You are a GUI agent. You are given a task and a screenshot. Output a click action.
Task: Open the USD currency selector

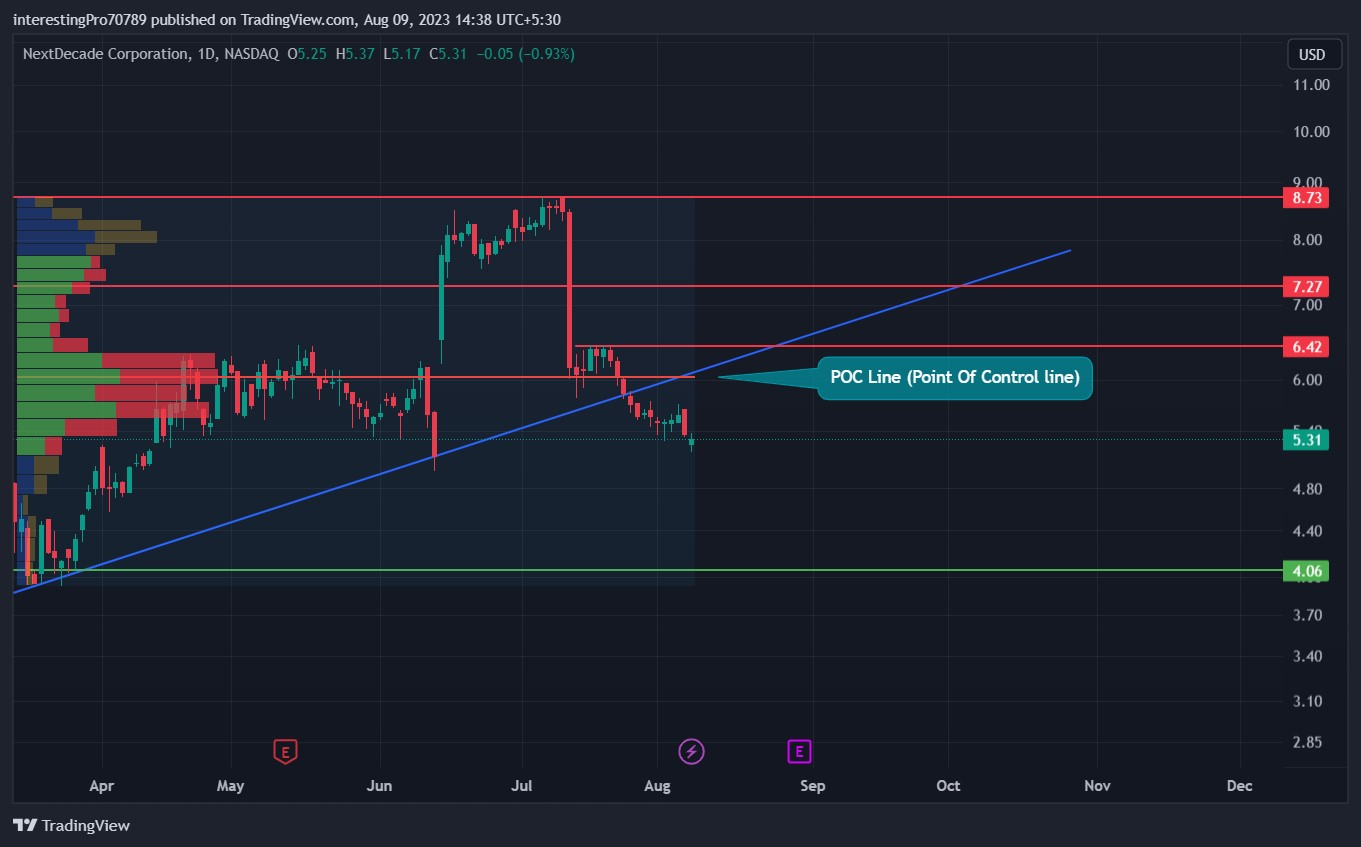tap(1312, 54)
